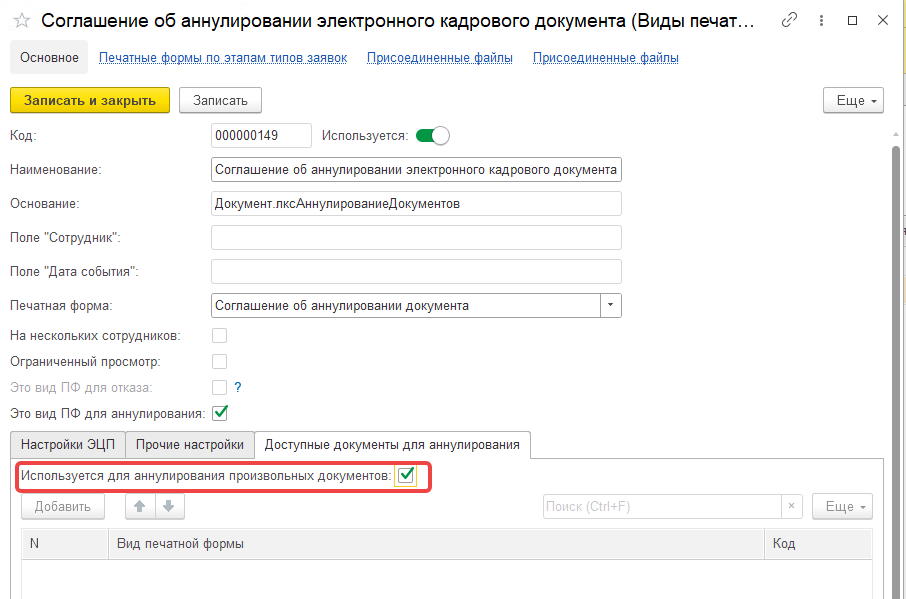906x599 pixels.
Task: Click the 'Поиск (Ctrl+F)' search field
Action: coord(662,507)
